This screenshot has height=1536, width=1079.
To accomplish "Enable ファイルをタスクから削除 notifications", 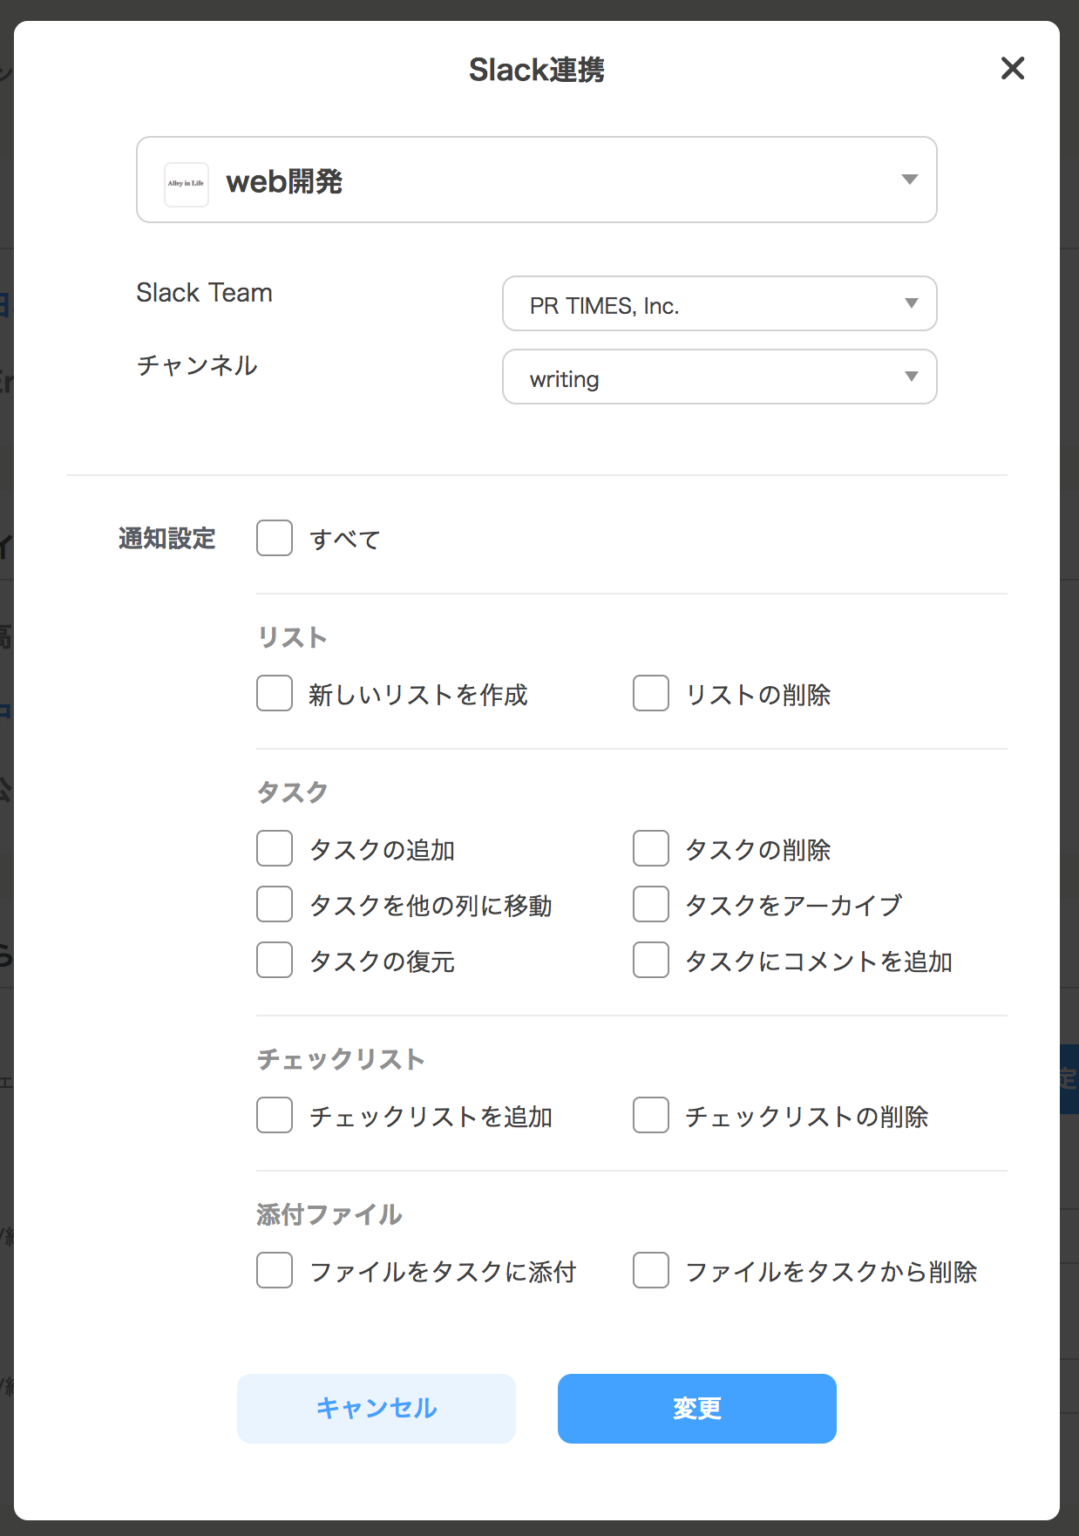I will point(650,1270).
